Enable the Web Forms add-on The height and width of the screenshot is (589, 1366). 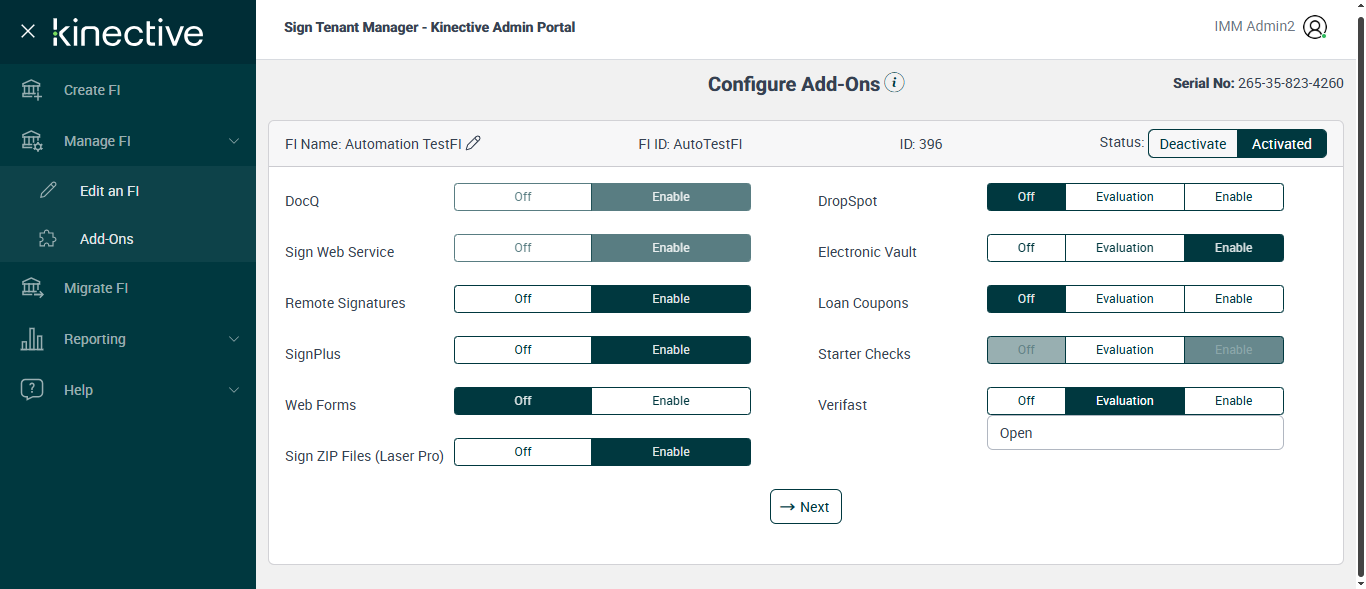670,401
